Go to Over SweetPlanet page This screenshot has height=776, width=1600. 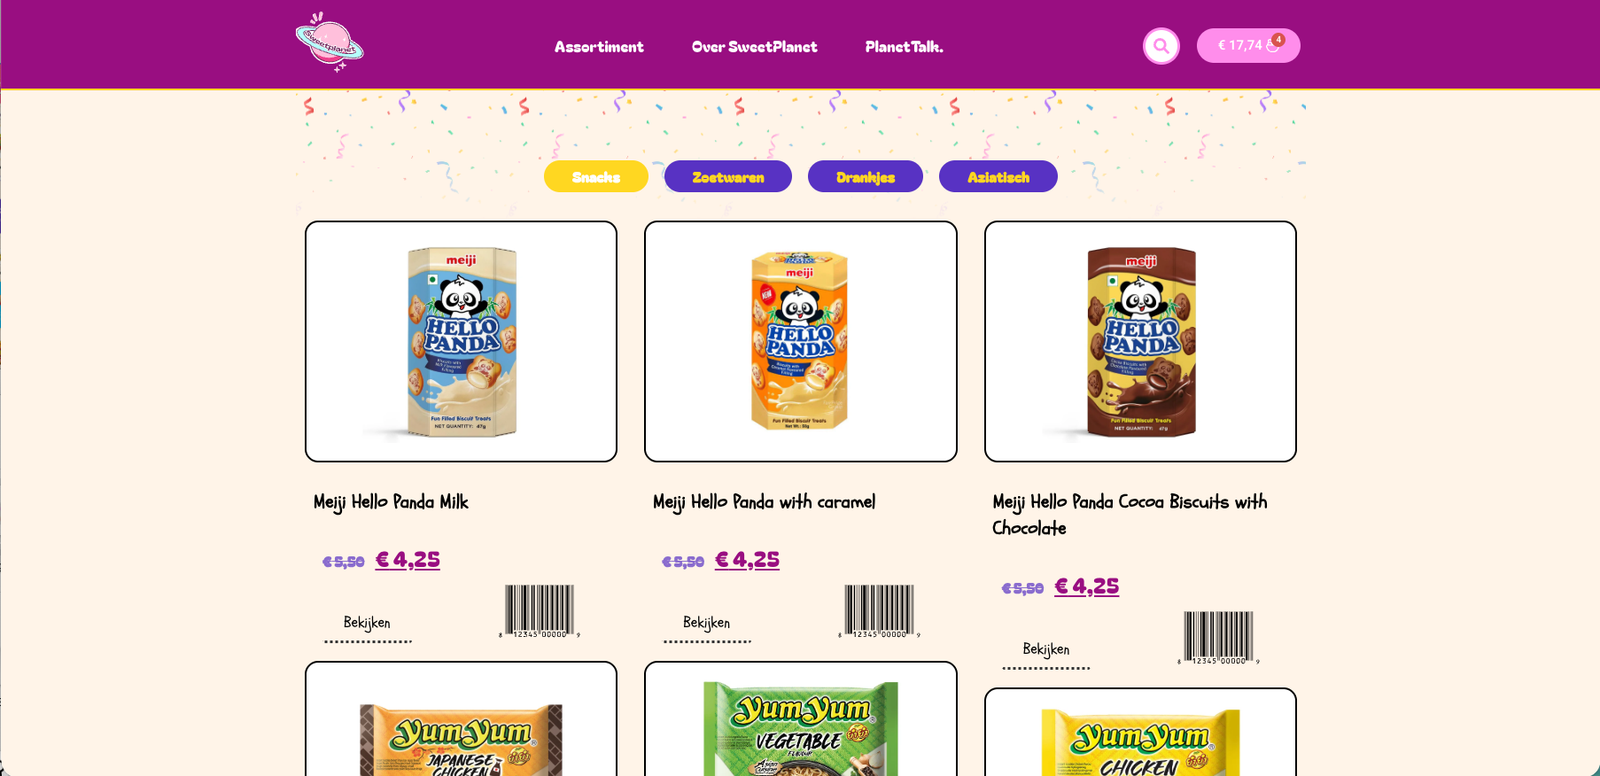pos(754,47)
